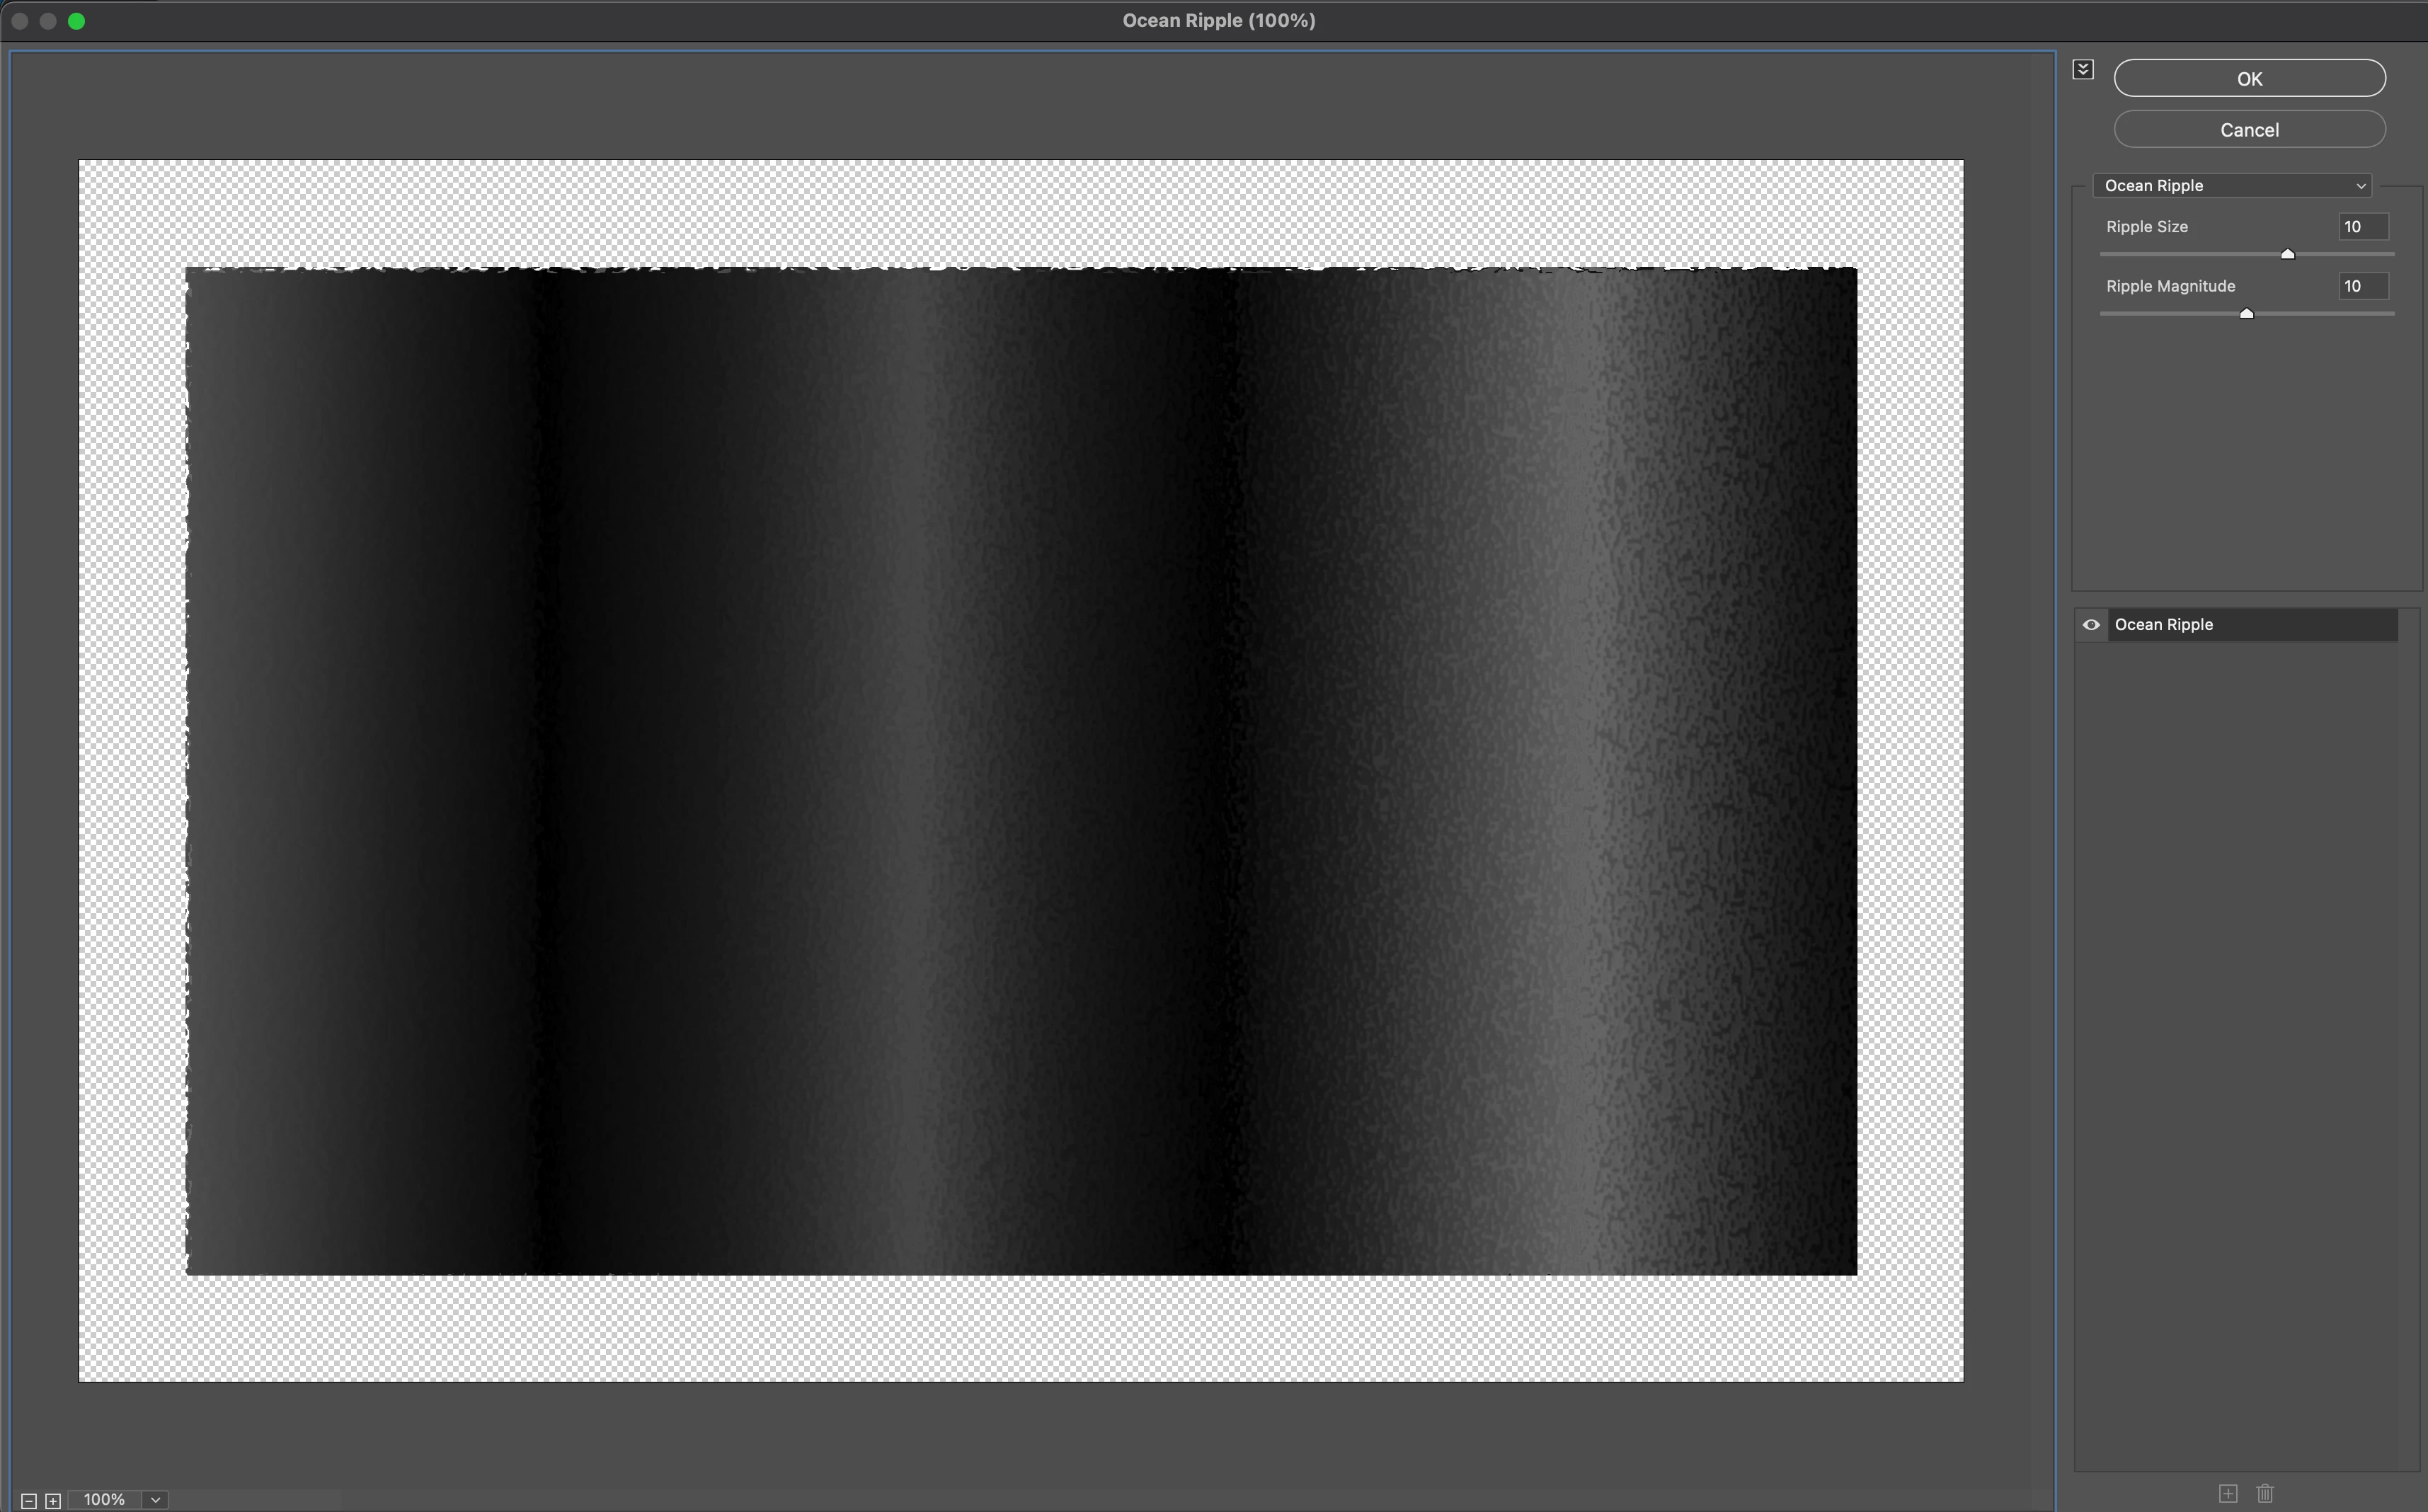2428x1512 pixels.
Task: Select the Ocean Ripple effect layer entry
Action: coord(2250,625)
